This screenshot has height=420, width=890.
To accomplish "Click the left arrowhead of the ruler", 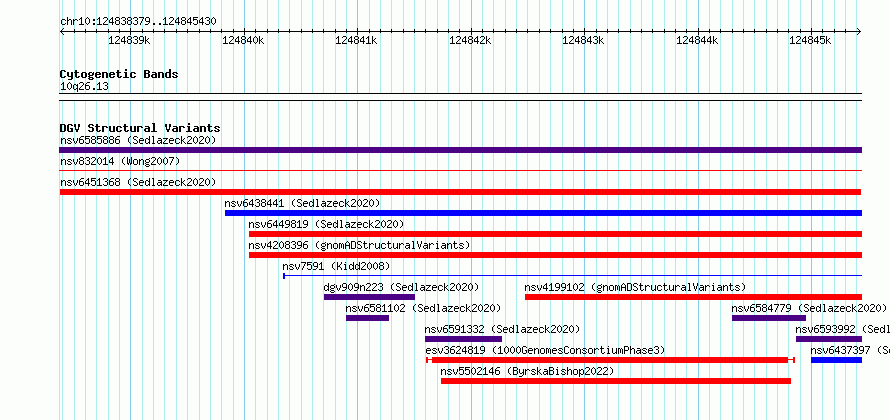I will coord(62,31).
